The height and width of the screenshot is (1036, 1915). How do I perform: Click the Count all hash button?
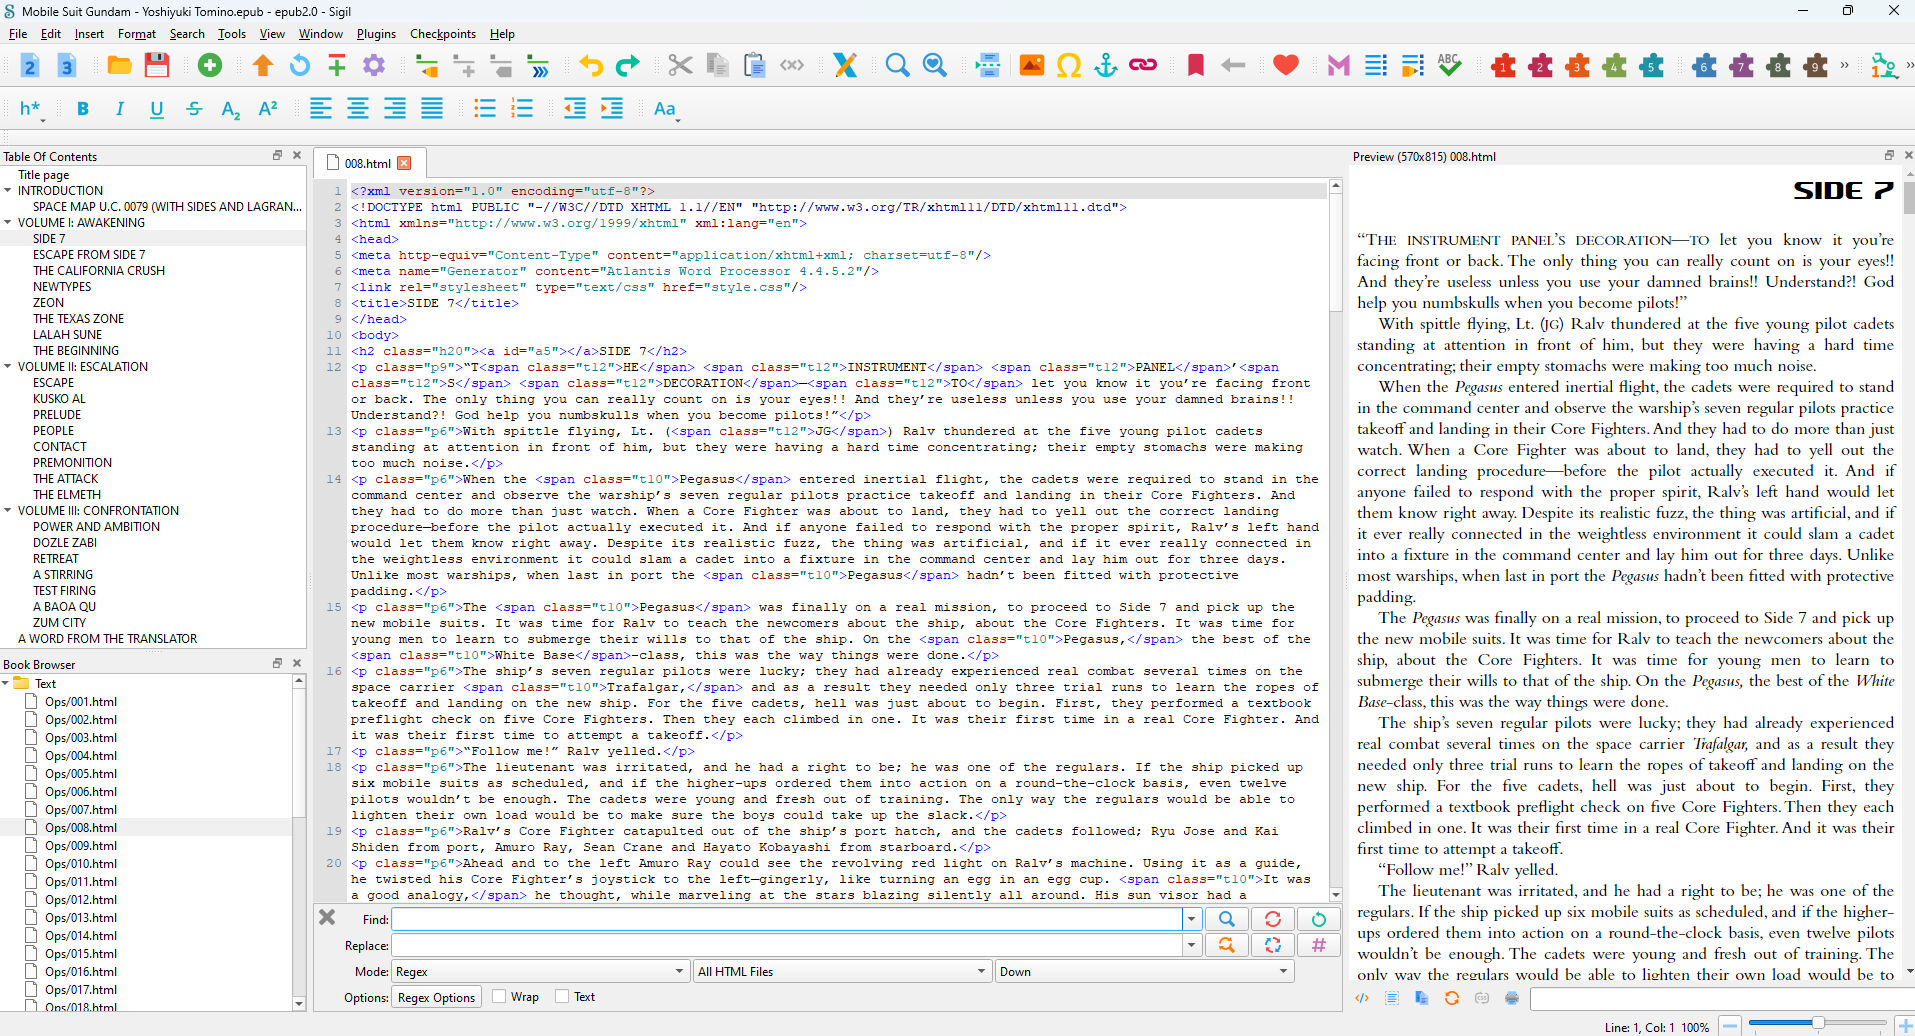pyautogui.click(x=1319, y=945)
